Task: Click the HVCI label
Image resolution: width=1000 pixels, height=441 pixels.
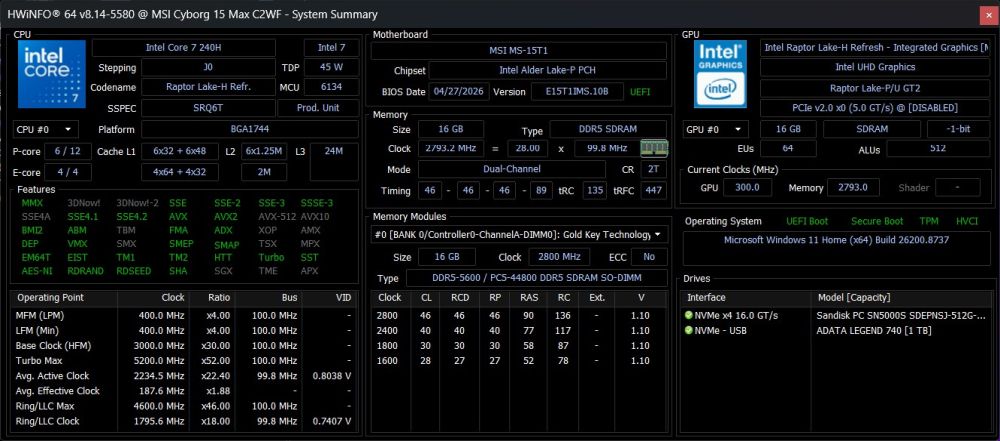Action: tap(966, 221)
